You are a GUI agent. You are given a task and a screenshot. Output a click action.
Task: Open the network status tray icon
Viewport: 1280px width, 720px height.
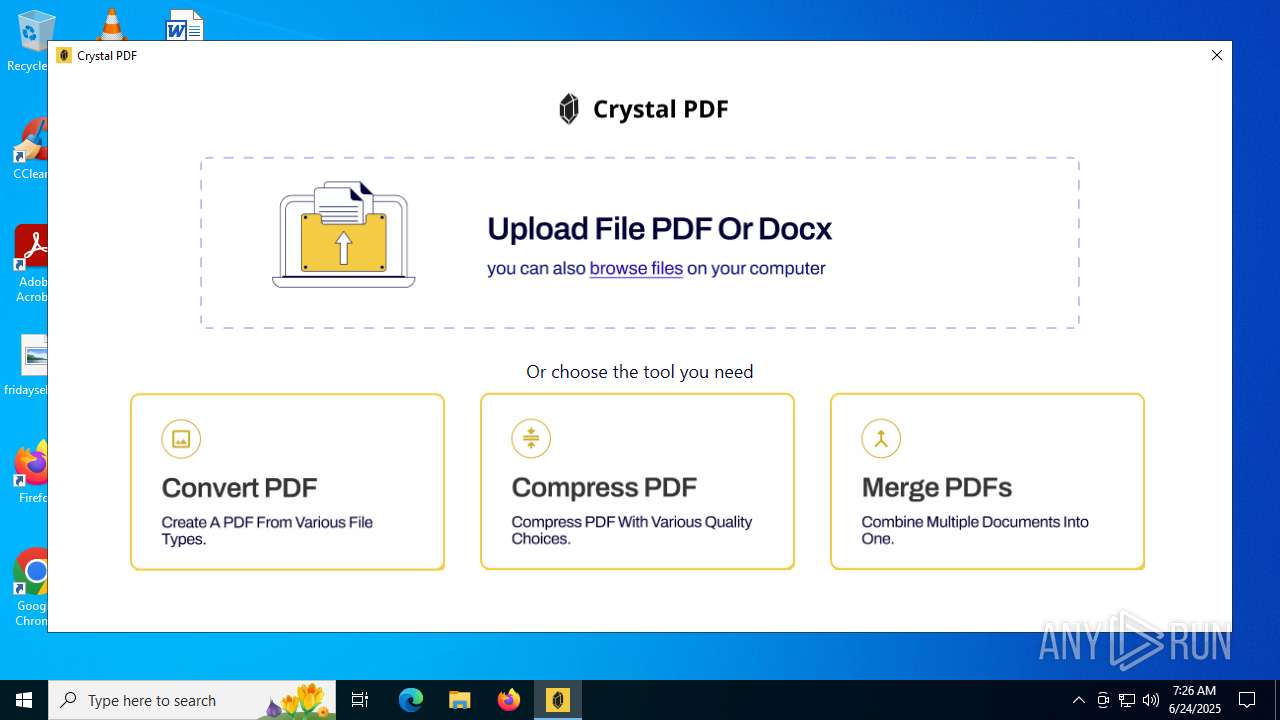[1127, 700]
